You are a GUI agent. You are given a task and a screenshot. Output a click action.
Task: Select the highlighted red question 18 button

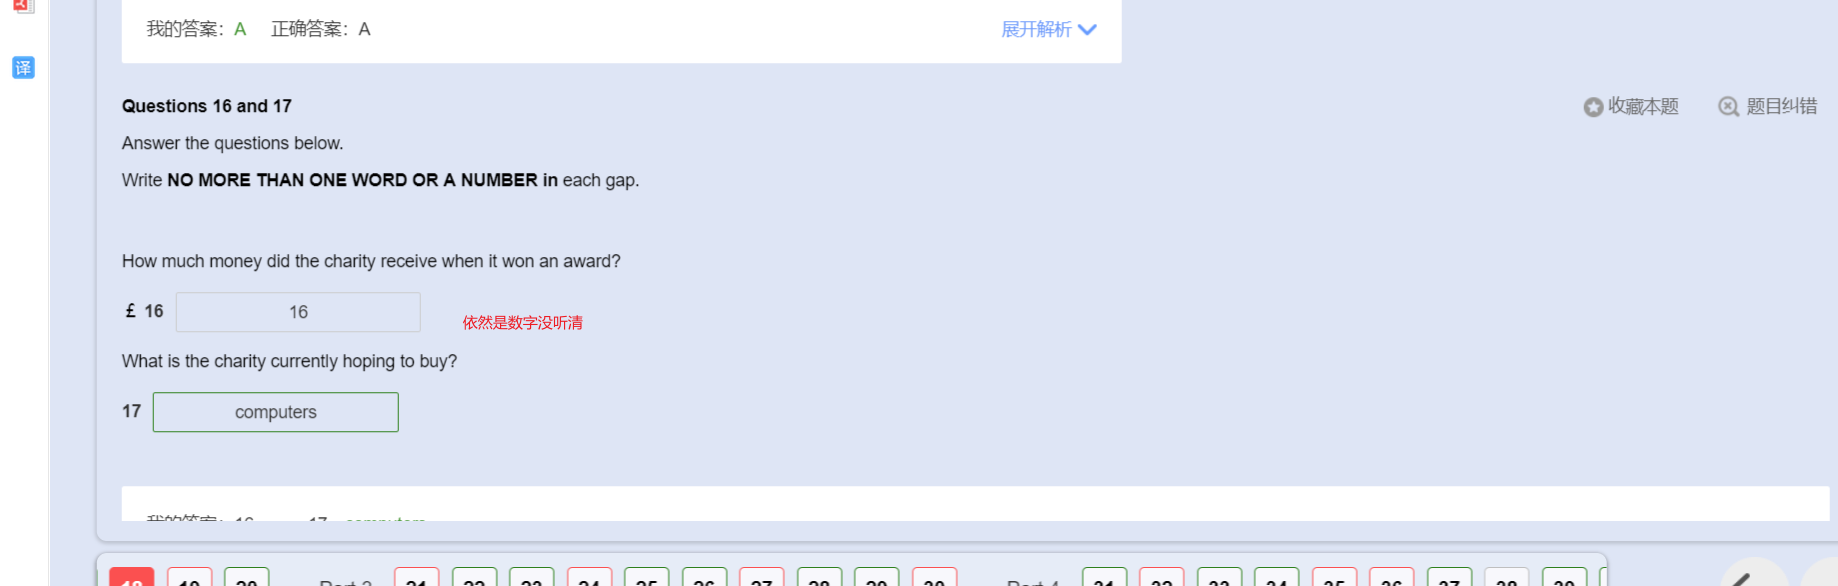click(132, 577)
